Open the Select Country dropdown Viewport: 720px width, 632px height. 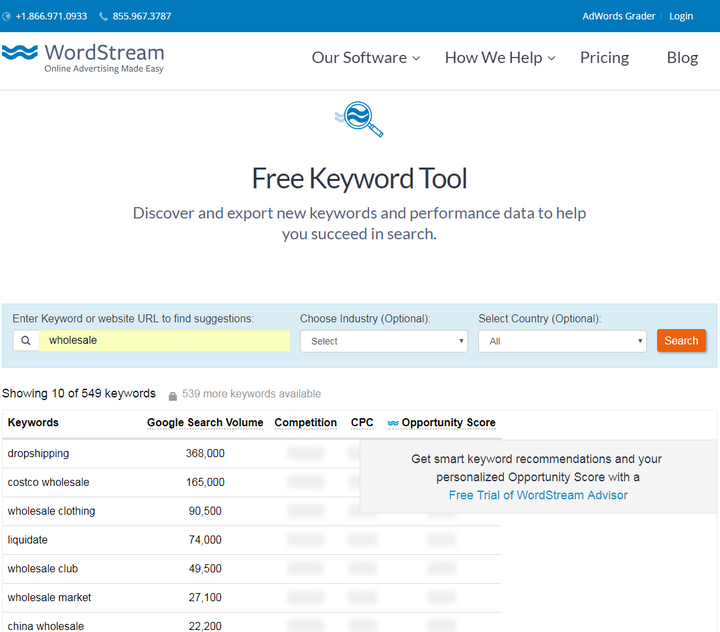click(562, 341)
